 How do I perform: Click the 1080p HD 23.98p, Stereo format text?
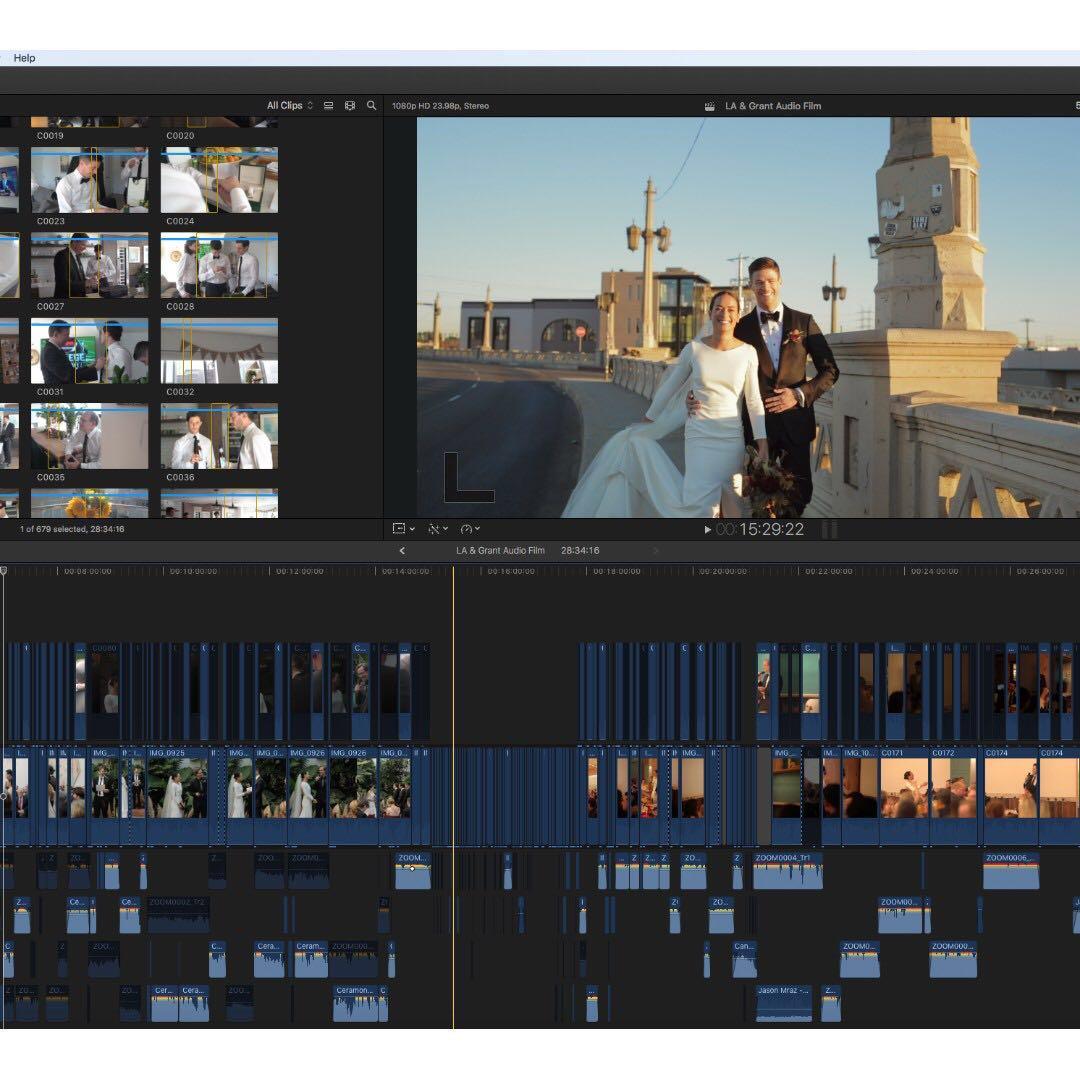[440, 106]
